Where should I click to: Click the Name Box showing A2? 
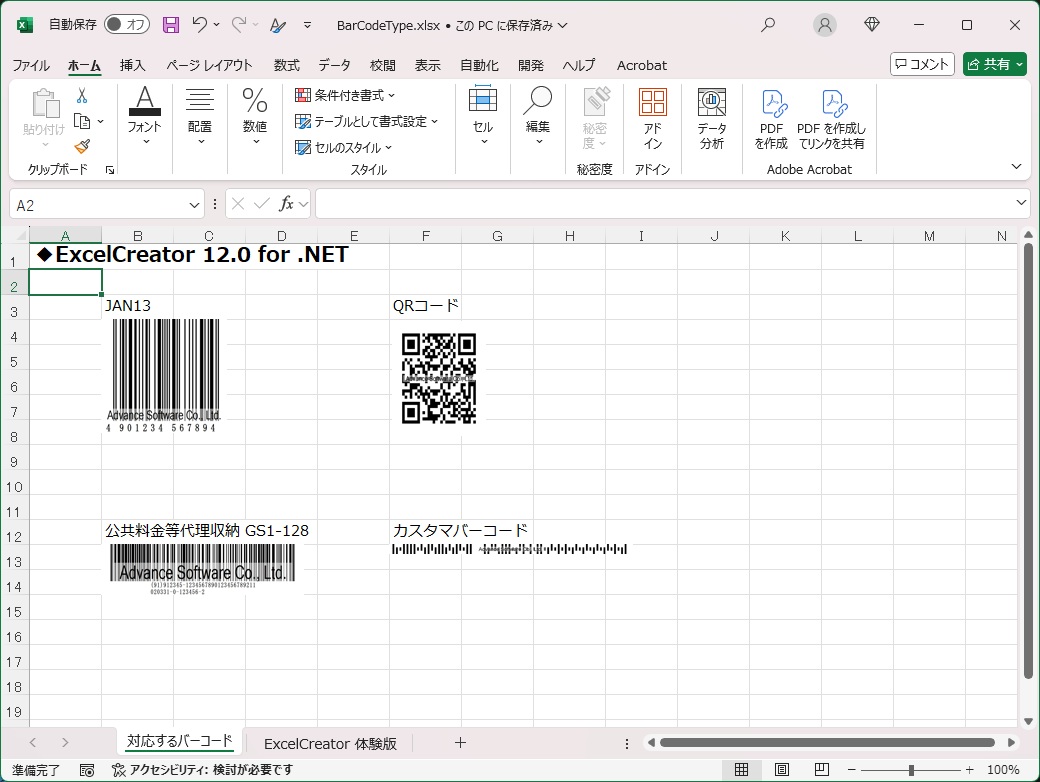(99, 205)
